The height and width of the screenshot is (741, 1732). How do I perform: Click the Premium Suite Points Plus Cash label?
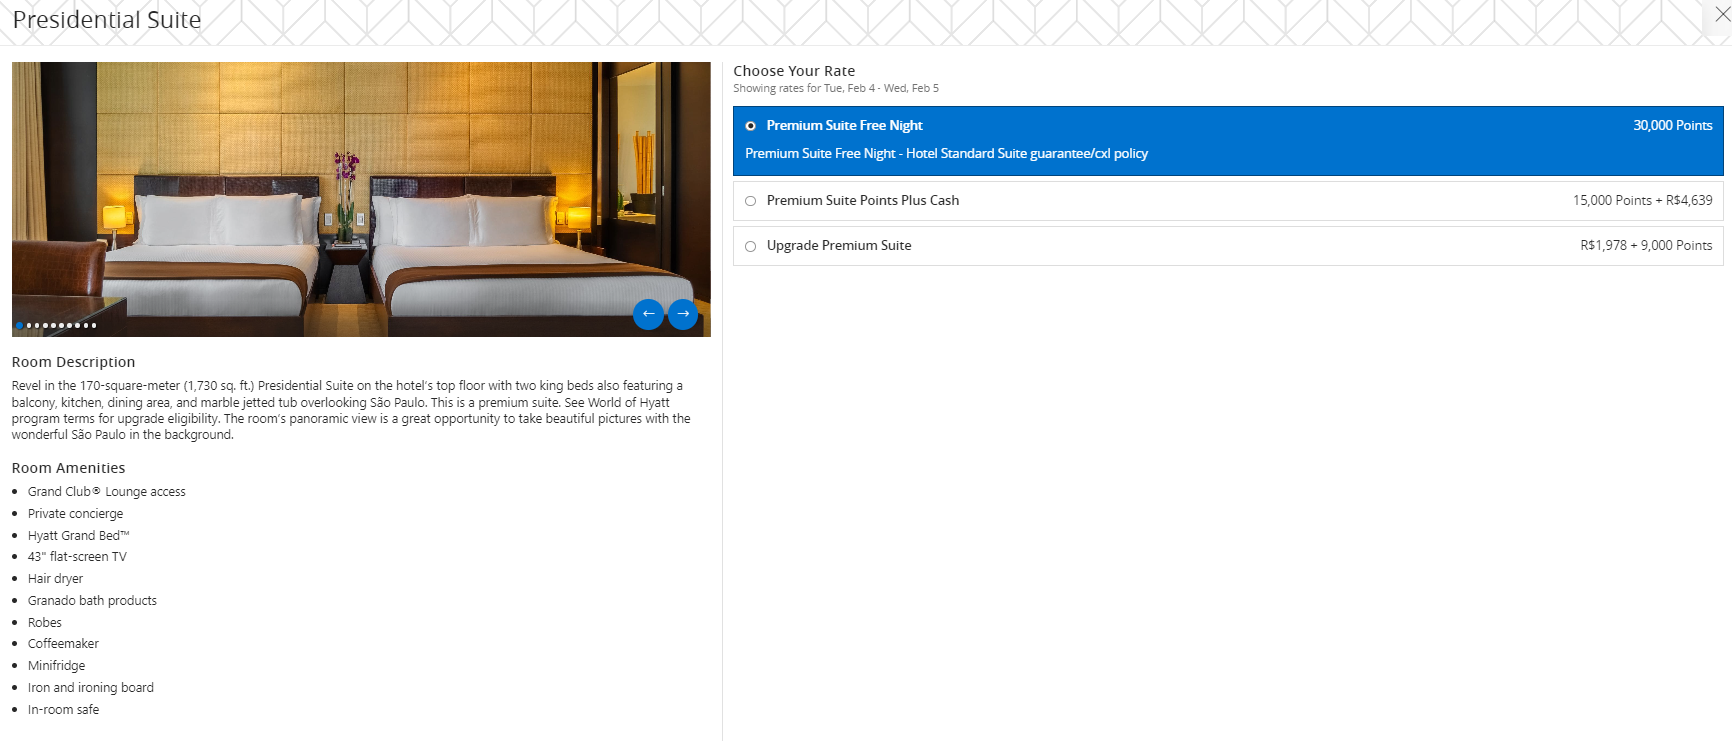[x=862, y=200]
